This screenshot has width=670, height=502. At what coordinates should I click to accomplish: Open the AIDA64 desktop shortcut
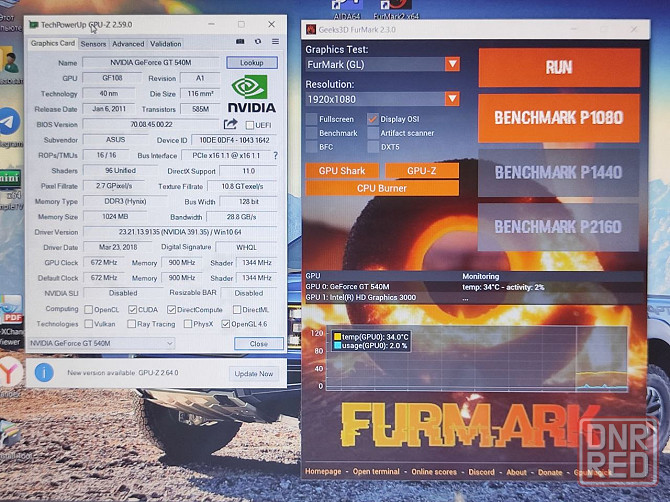pos(347,9)
